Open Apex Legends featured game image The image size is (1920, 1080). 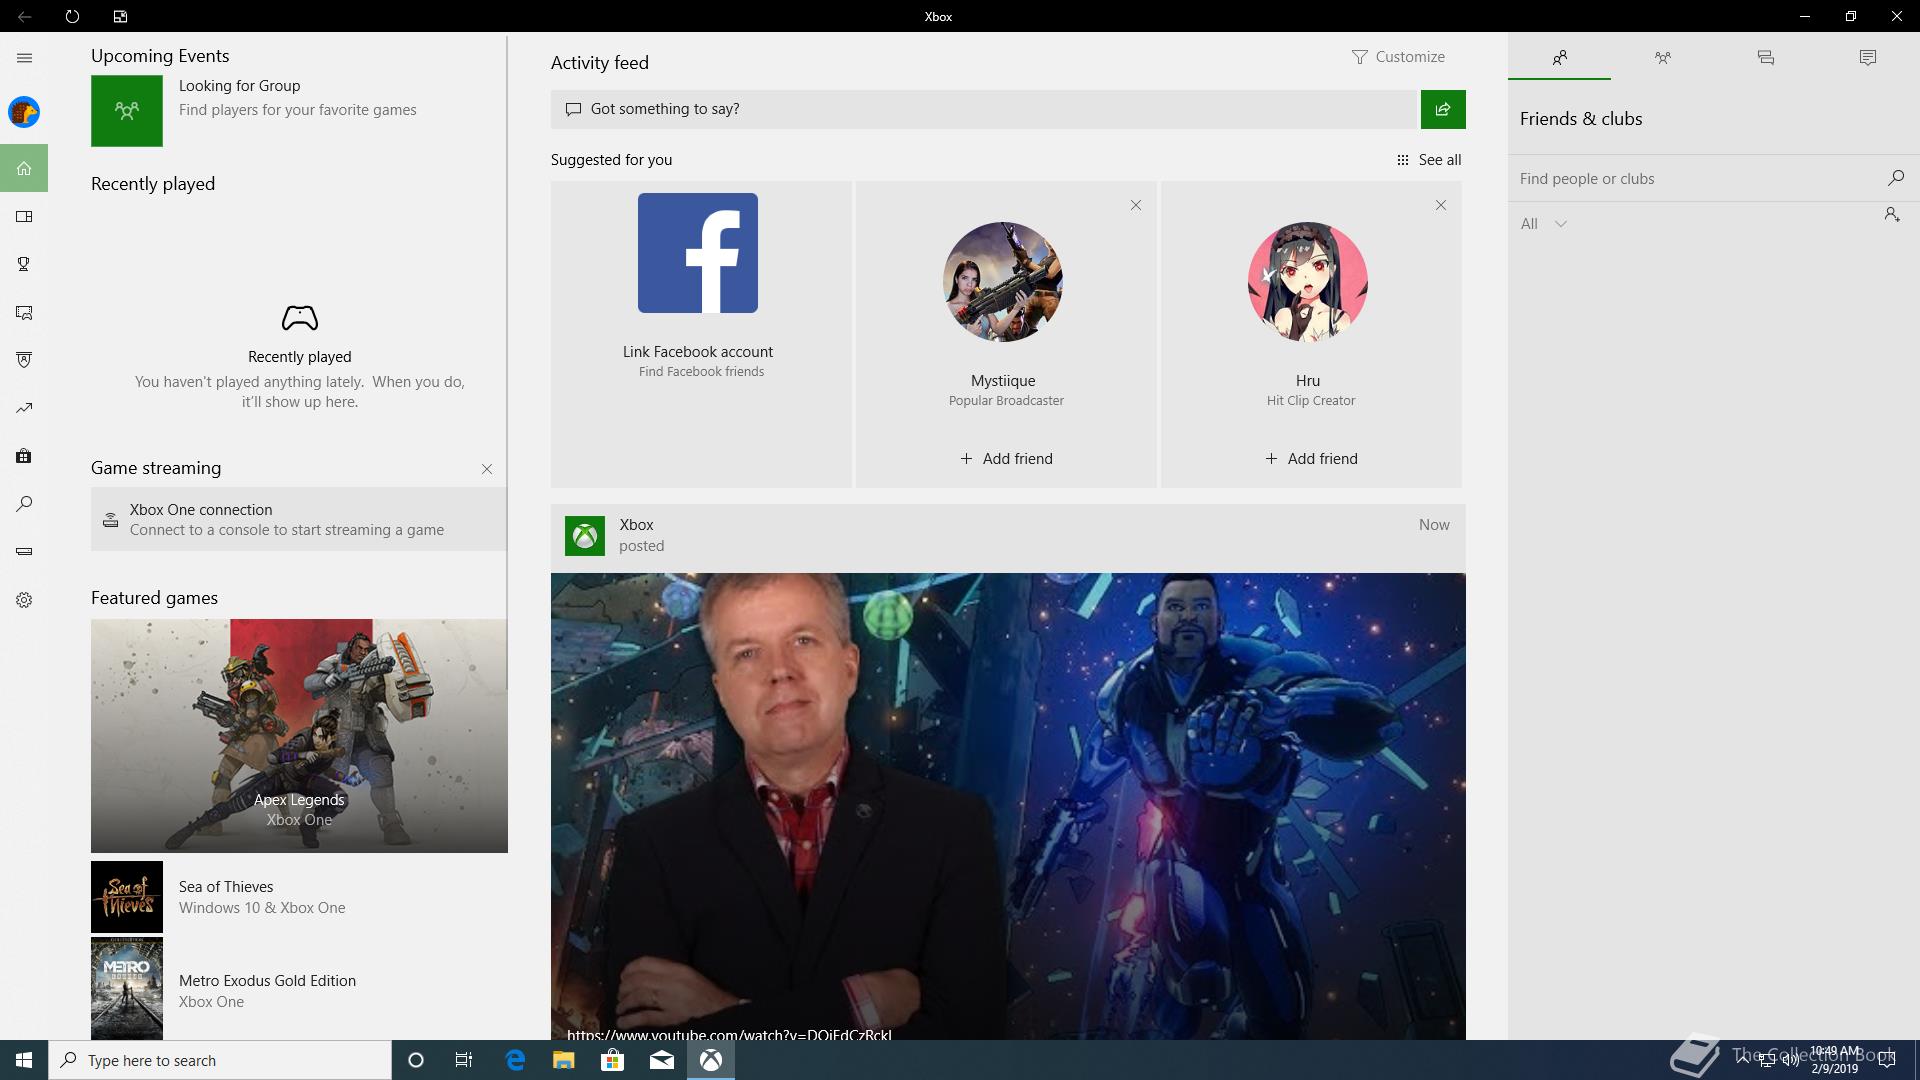coord(299,736)
